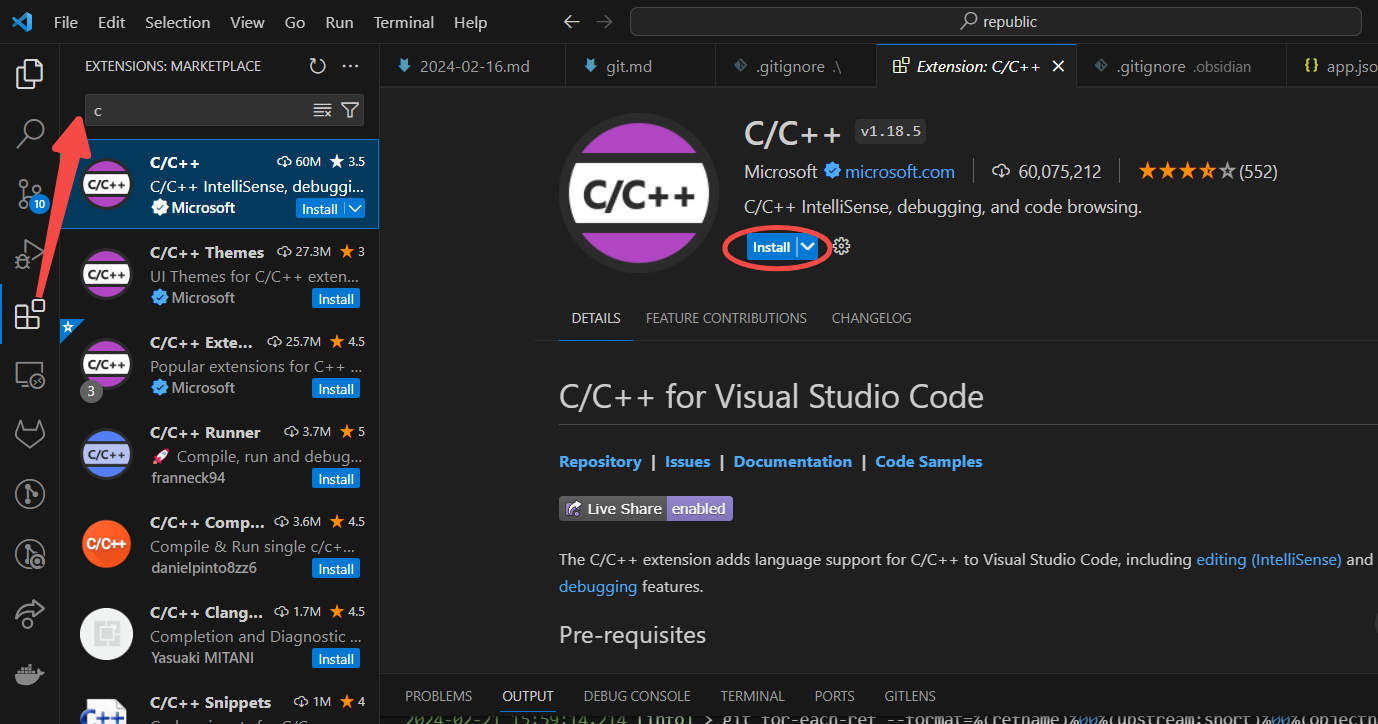Open the Docker view icon
Viewport: 1378px width, 724px height.
[30, 674]
